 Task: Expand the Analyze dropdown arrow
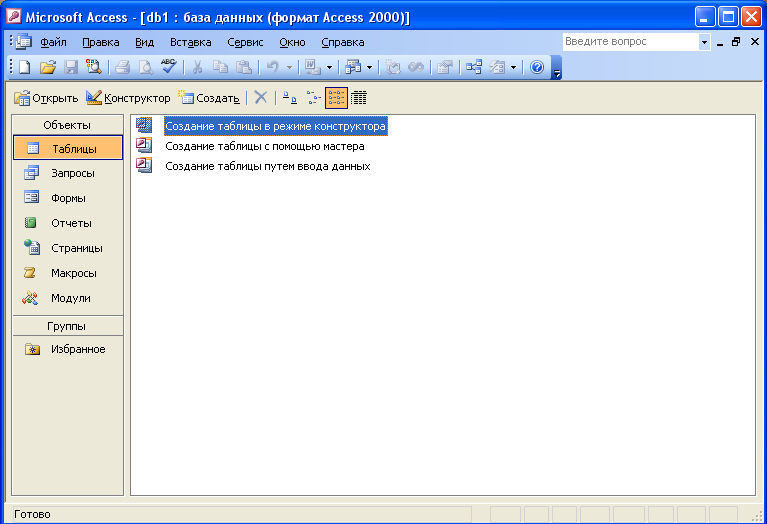(x=369, y=67)
